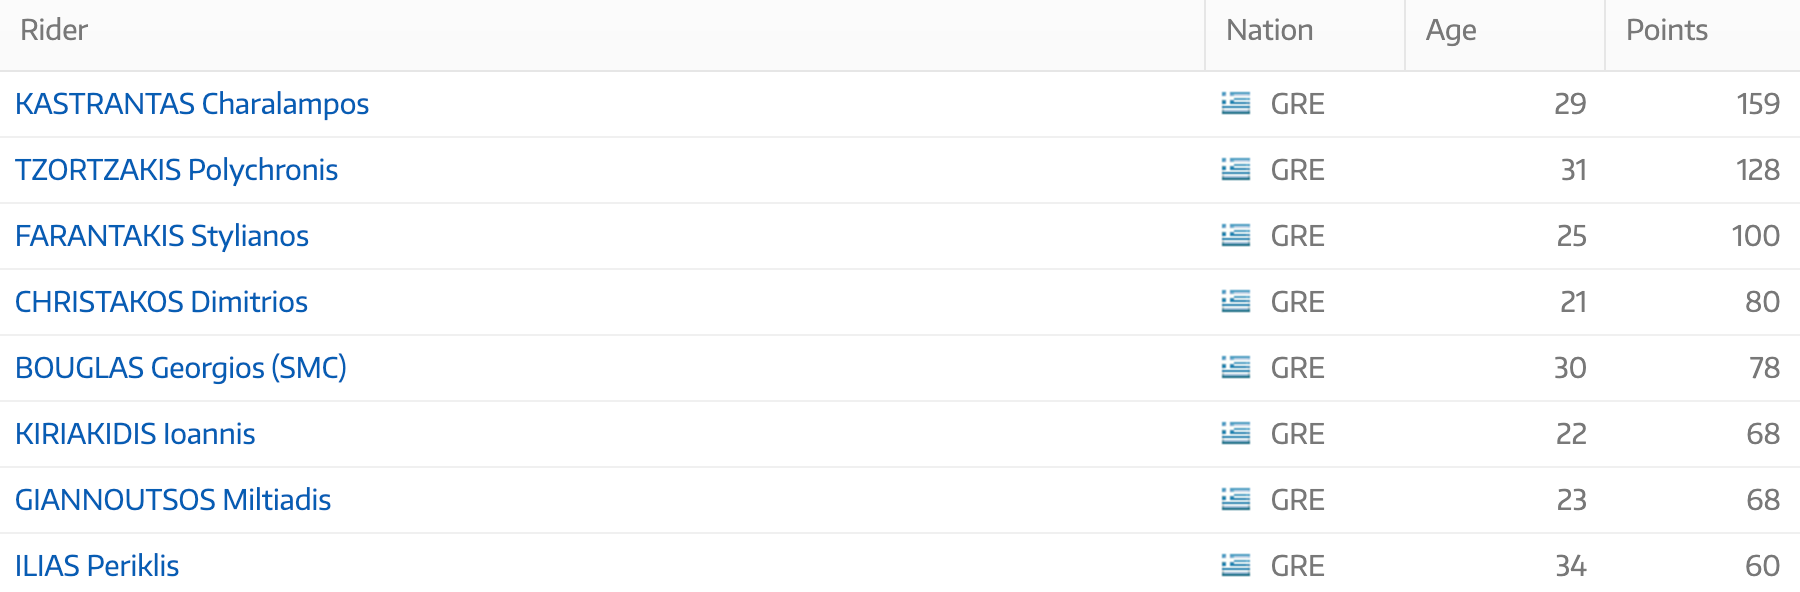Open BOUGLAS Georgios (SMC) link

coord(181,368)
